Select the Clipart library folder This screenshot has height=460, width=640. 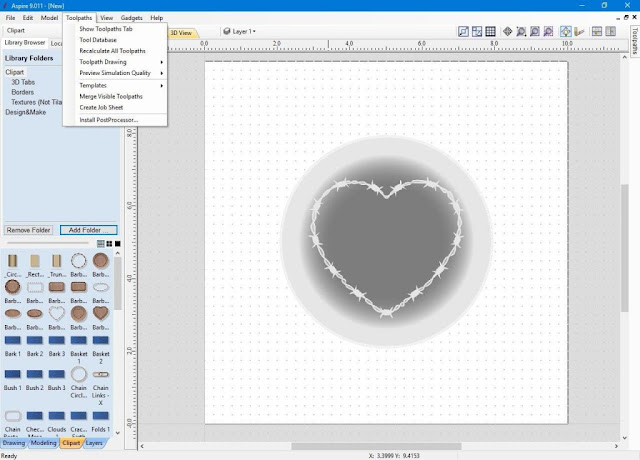coord(15,72)
